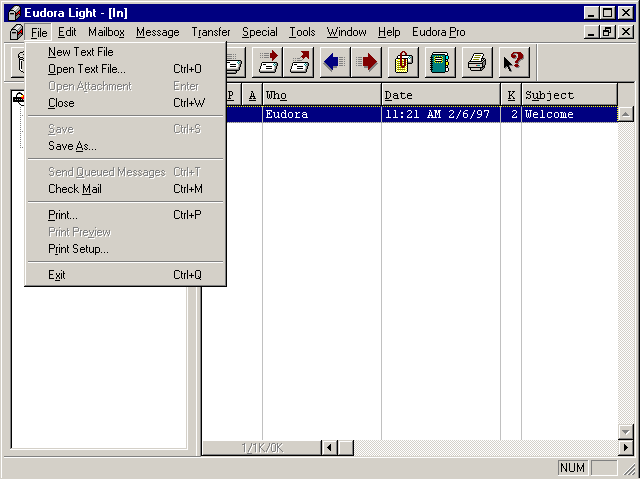Choose Open Text File... from File menu

click(x=125, y=69)
